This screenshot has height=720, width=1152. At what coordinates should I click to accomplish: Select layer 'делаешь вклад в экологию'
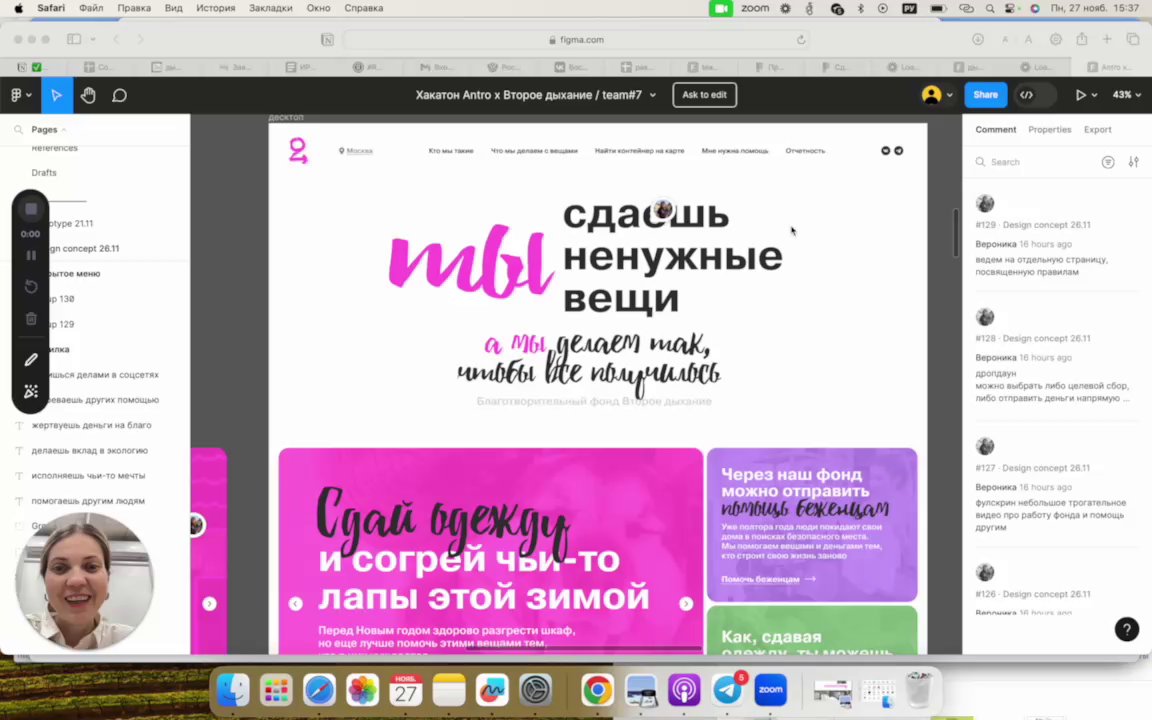tap(90, 450)
